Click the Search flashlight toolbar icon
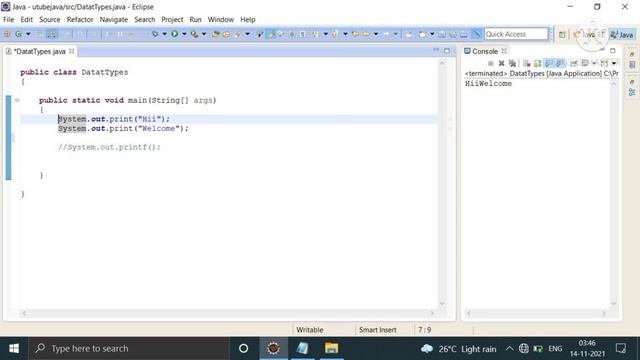Image resolution: width=640 pixels, height=360 pixels. point(238,34)
